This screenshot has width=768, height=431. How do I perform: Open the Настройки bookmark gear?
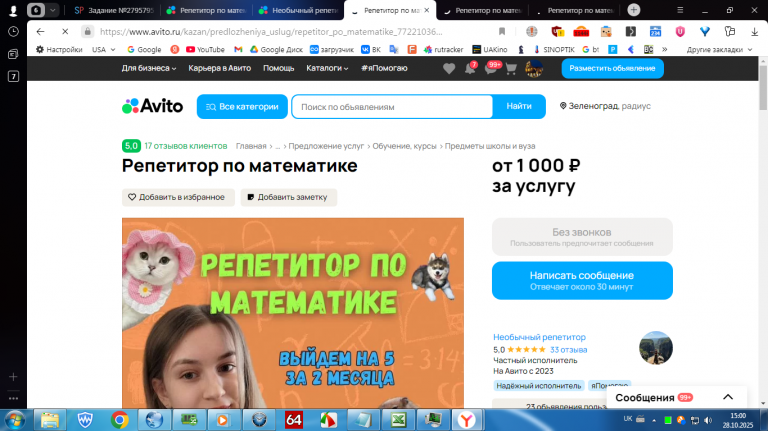(59, 49)
